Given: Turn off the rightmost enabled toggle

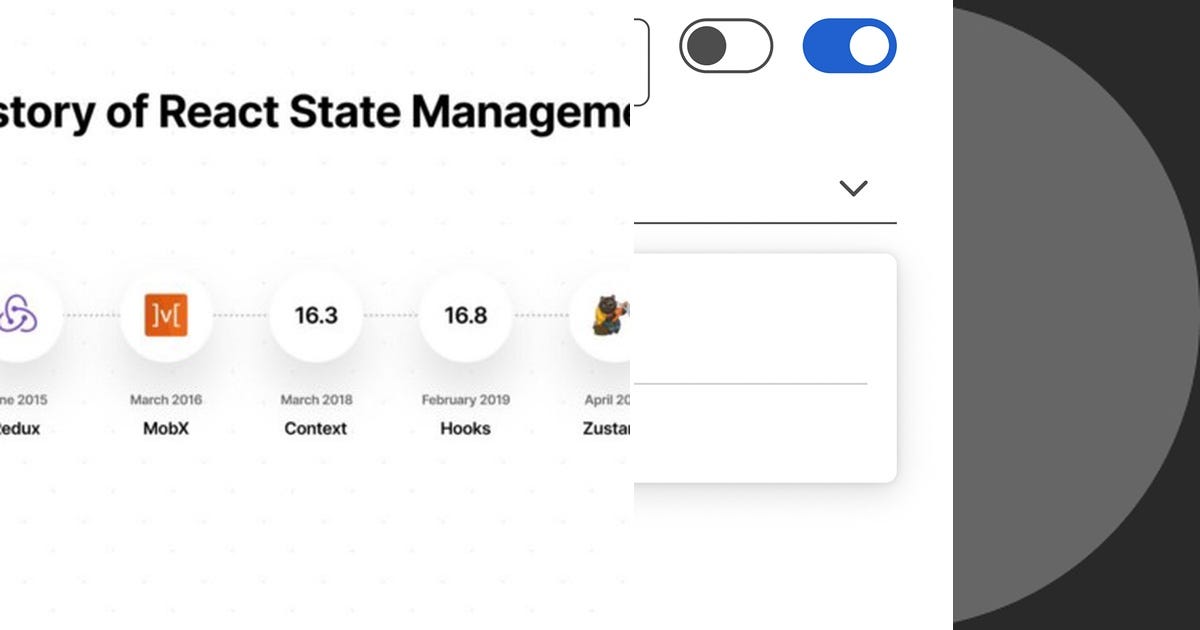Looking at the screenshot, I should [848, 44].
